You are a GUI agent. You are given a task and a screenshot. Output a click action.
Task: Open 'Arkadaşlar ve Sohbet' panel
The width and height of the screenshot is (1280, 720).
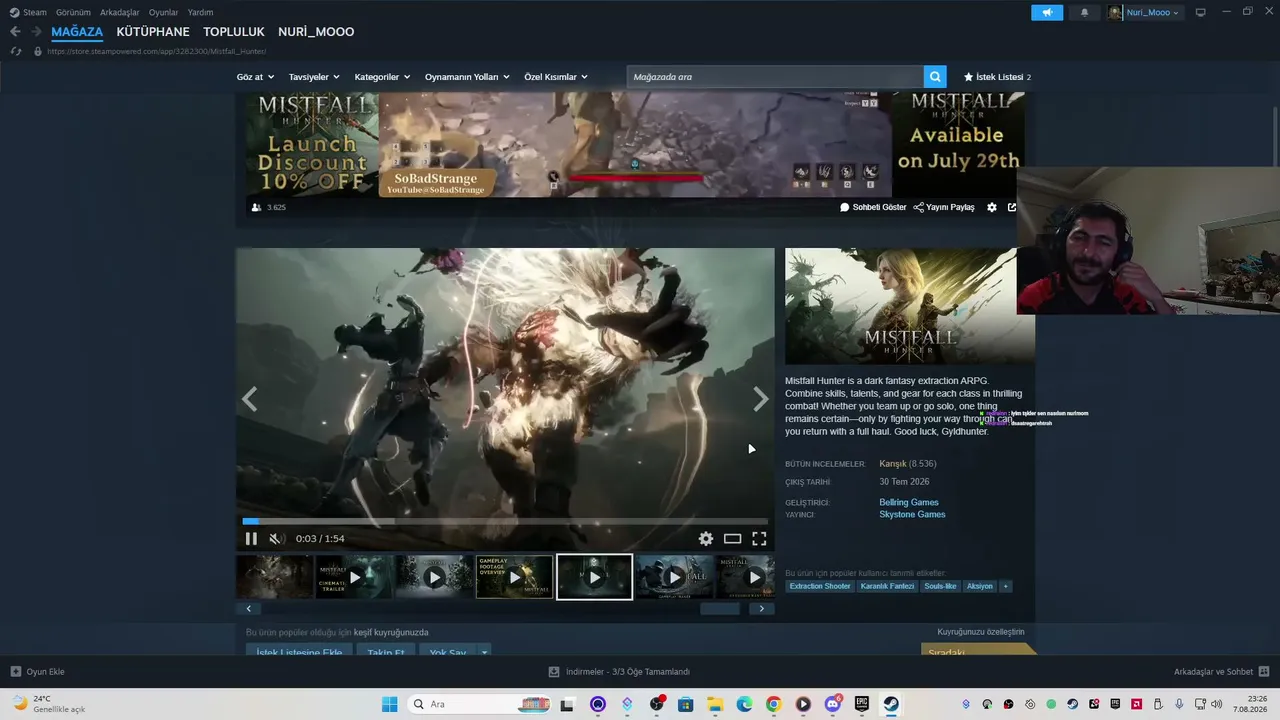click(x=1221, y=672)
